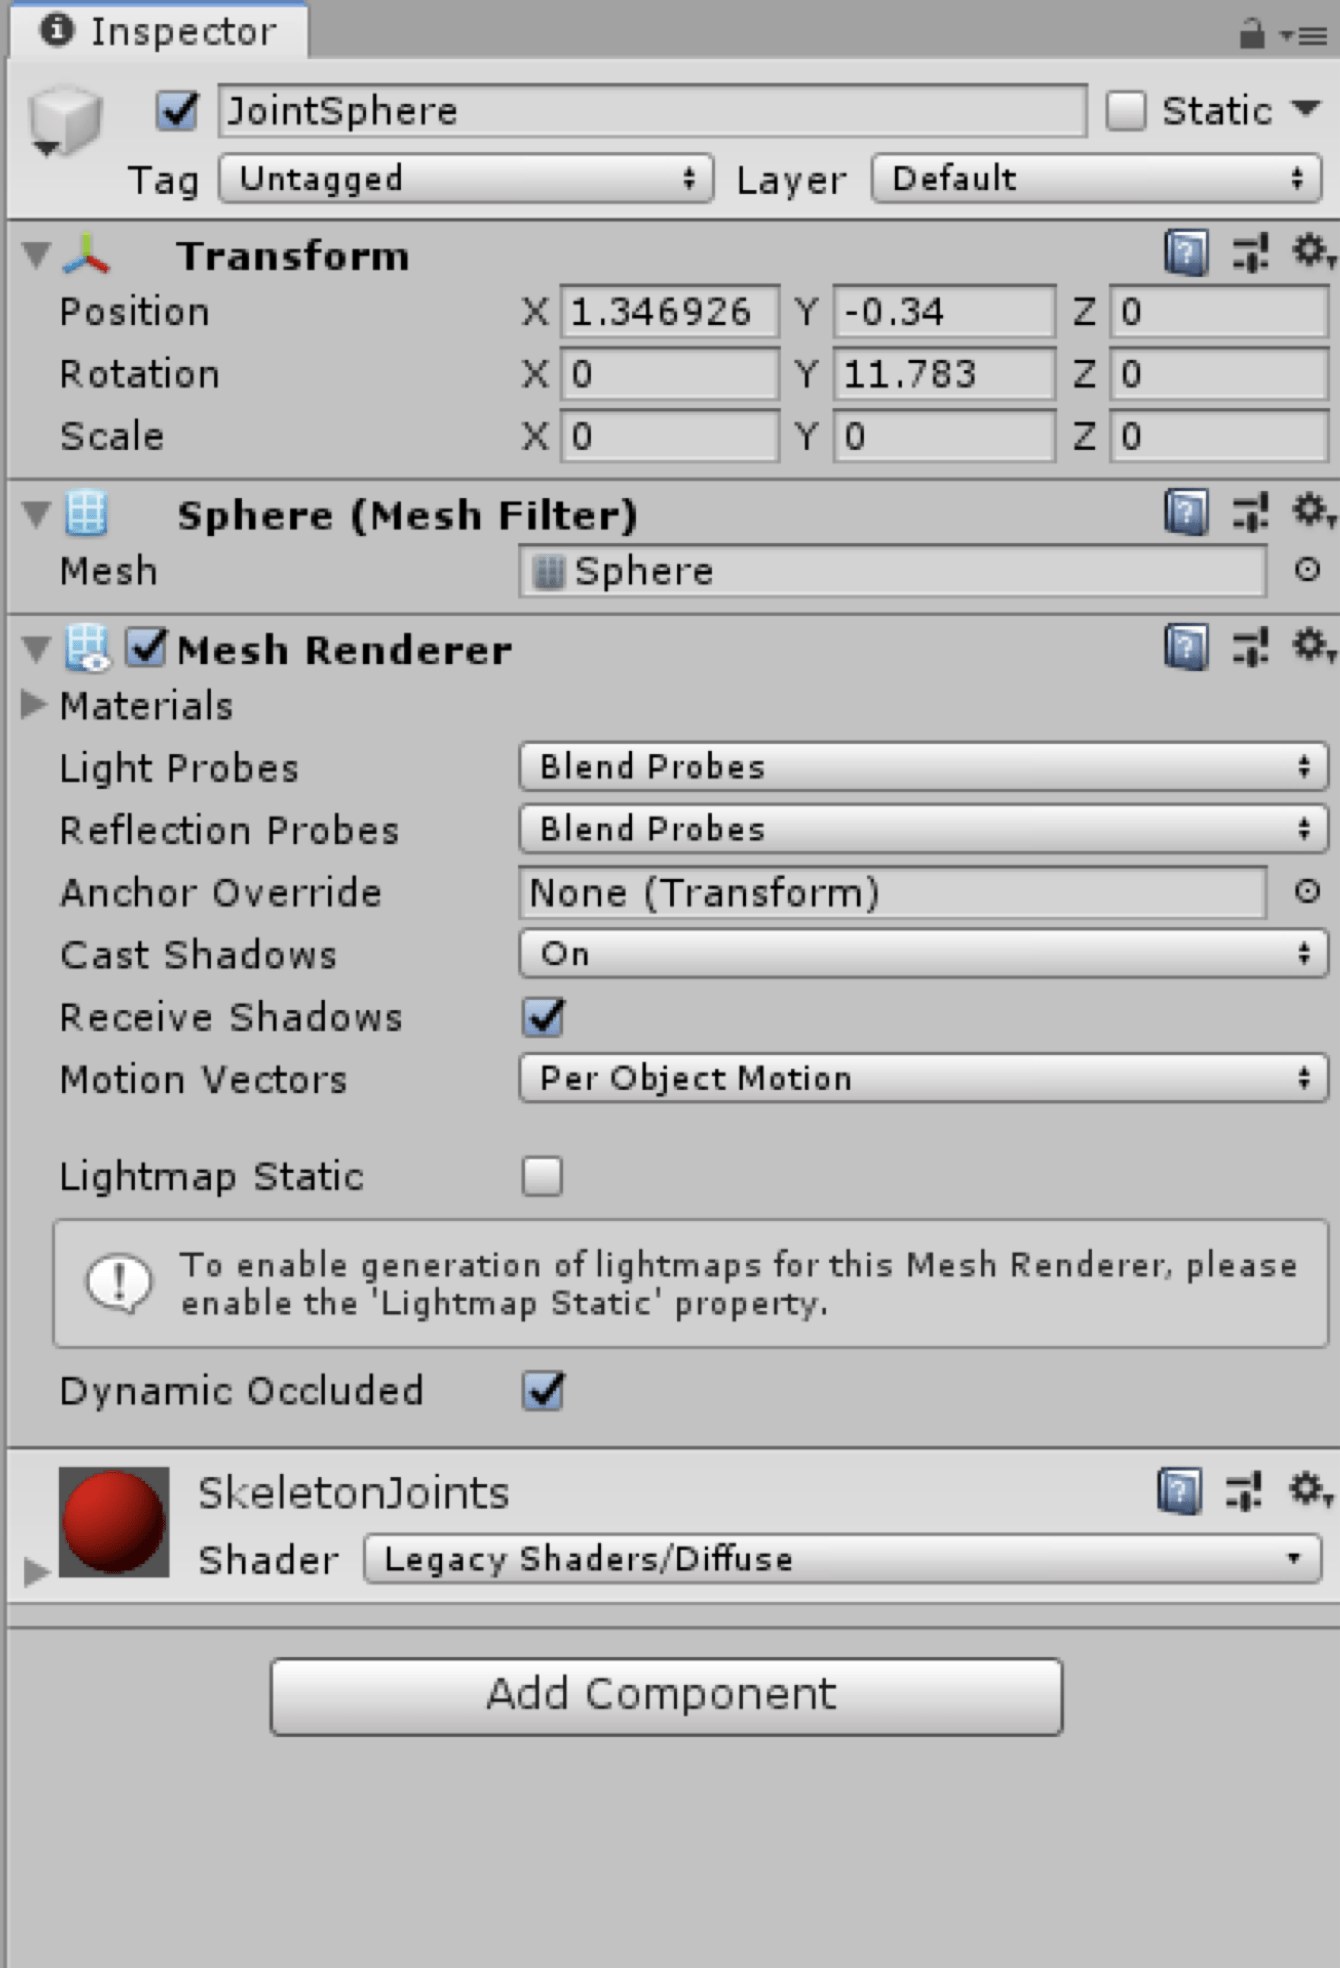The height and width of the screenshot is (1968, 1340).
Task: Uncheck Dynamic Occluded
Action: click(x=543, y=1391)
